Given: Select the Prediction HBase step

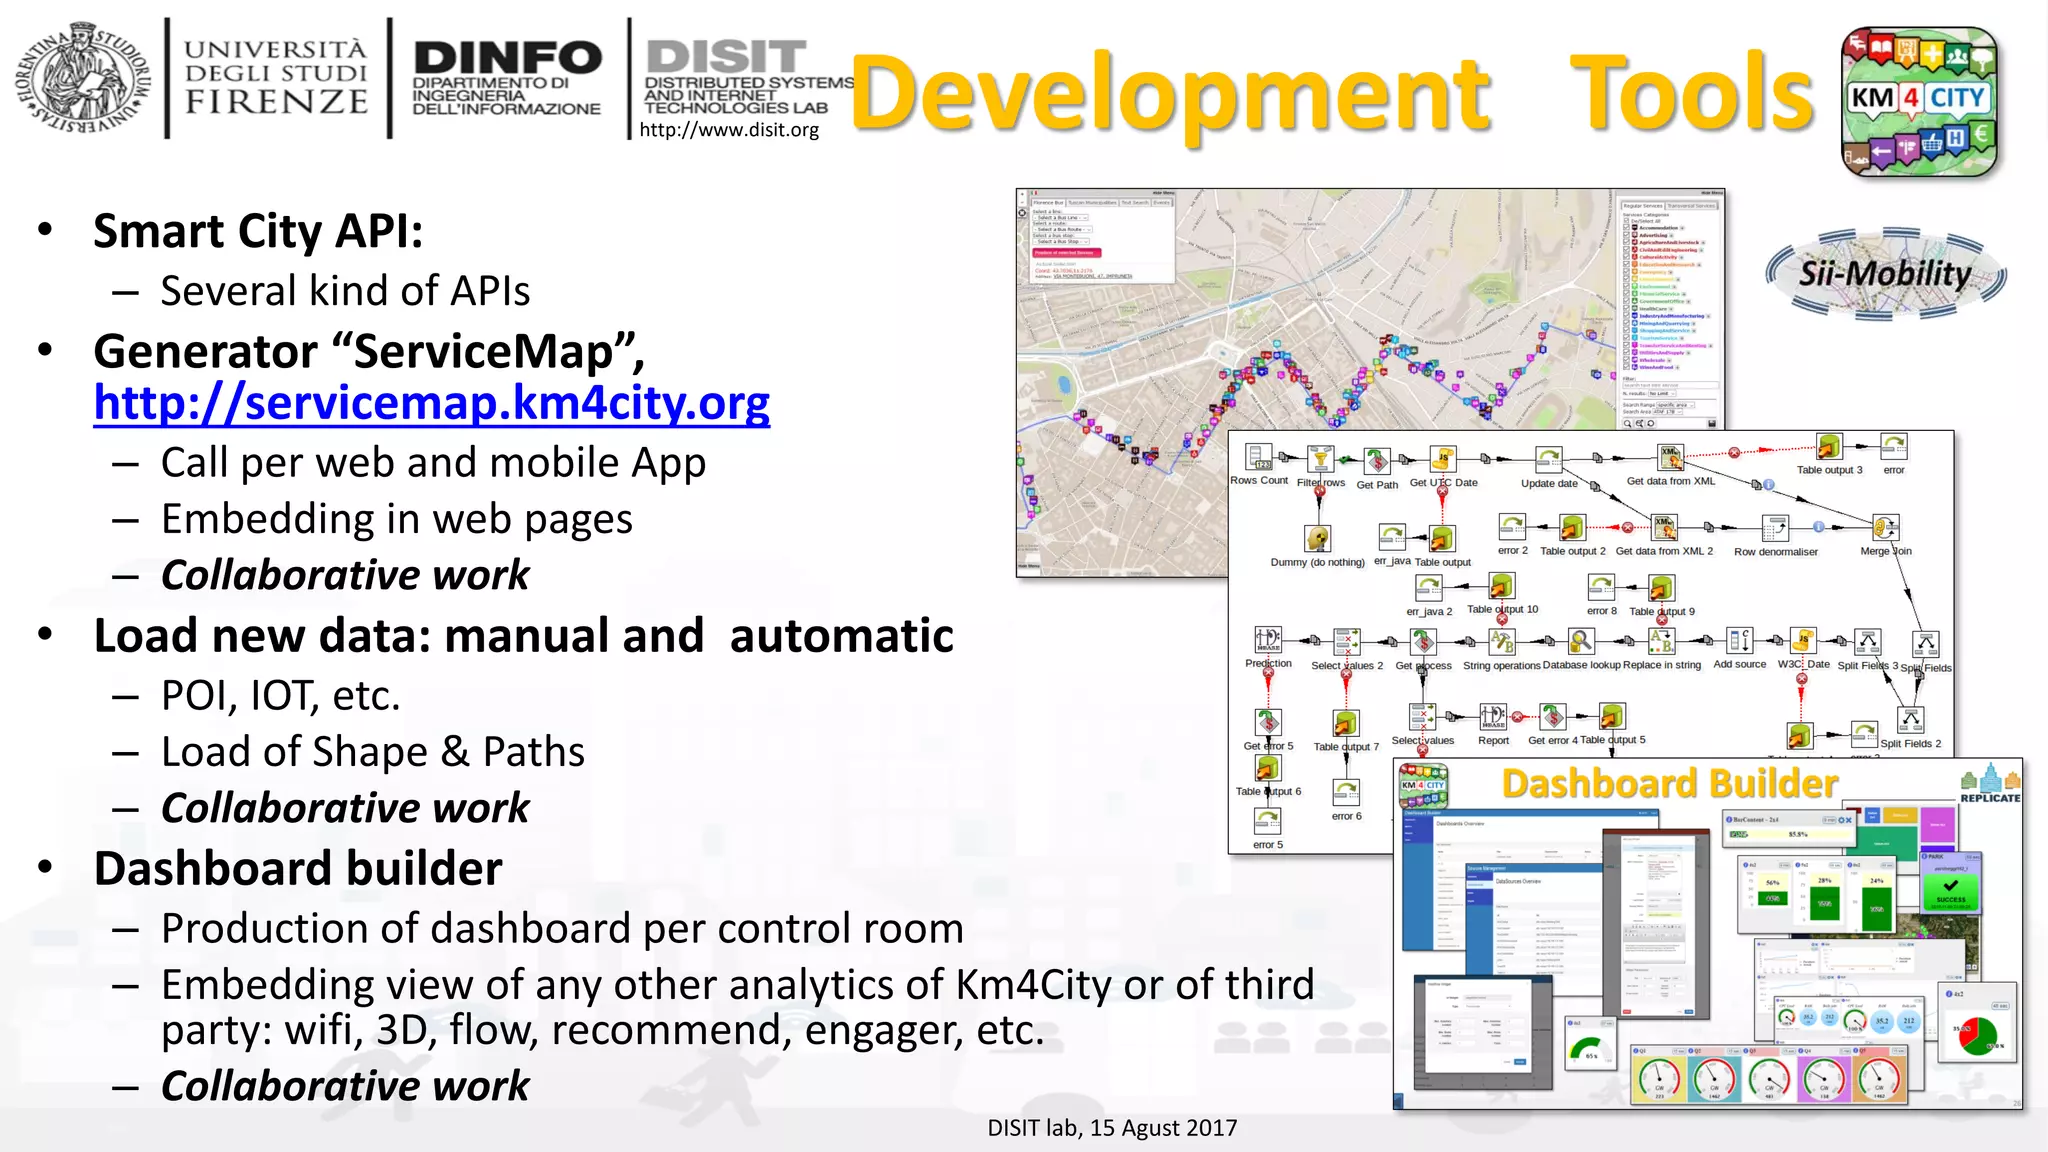Looking at the screenshot, I should tap(1268, 640).
